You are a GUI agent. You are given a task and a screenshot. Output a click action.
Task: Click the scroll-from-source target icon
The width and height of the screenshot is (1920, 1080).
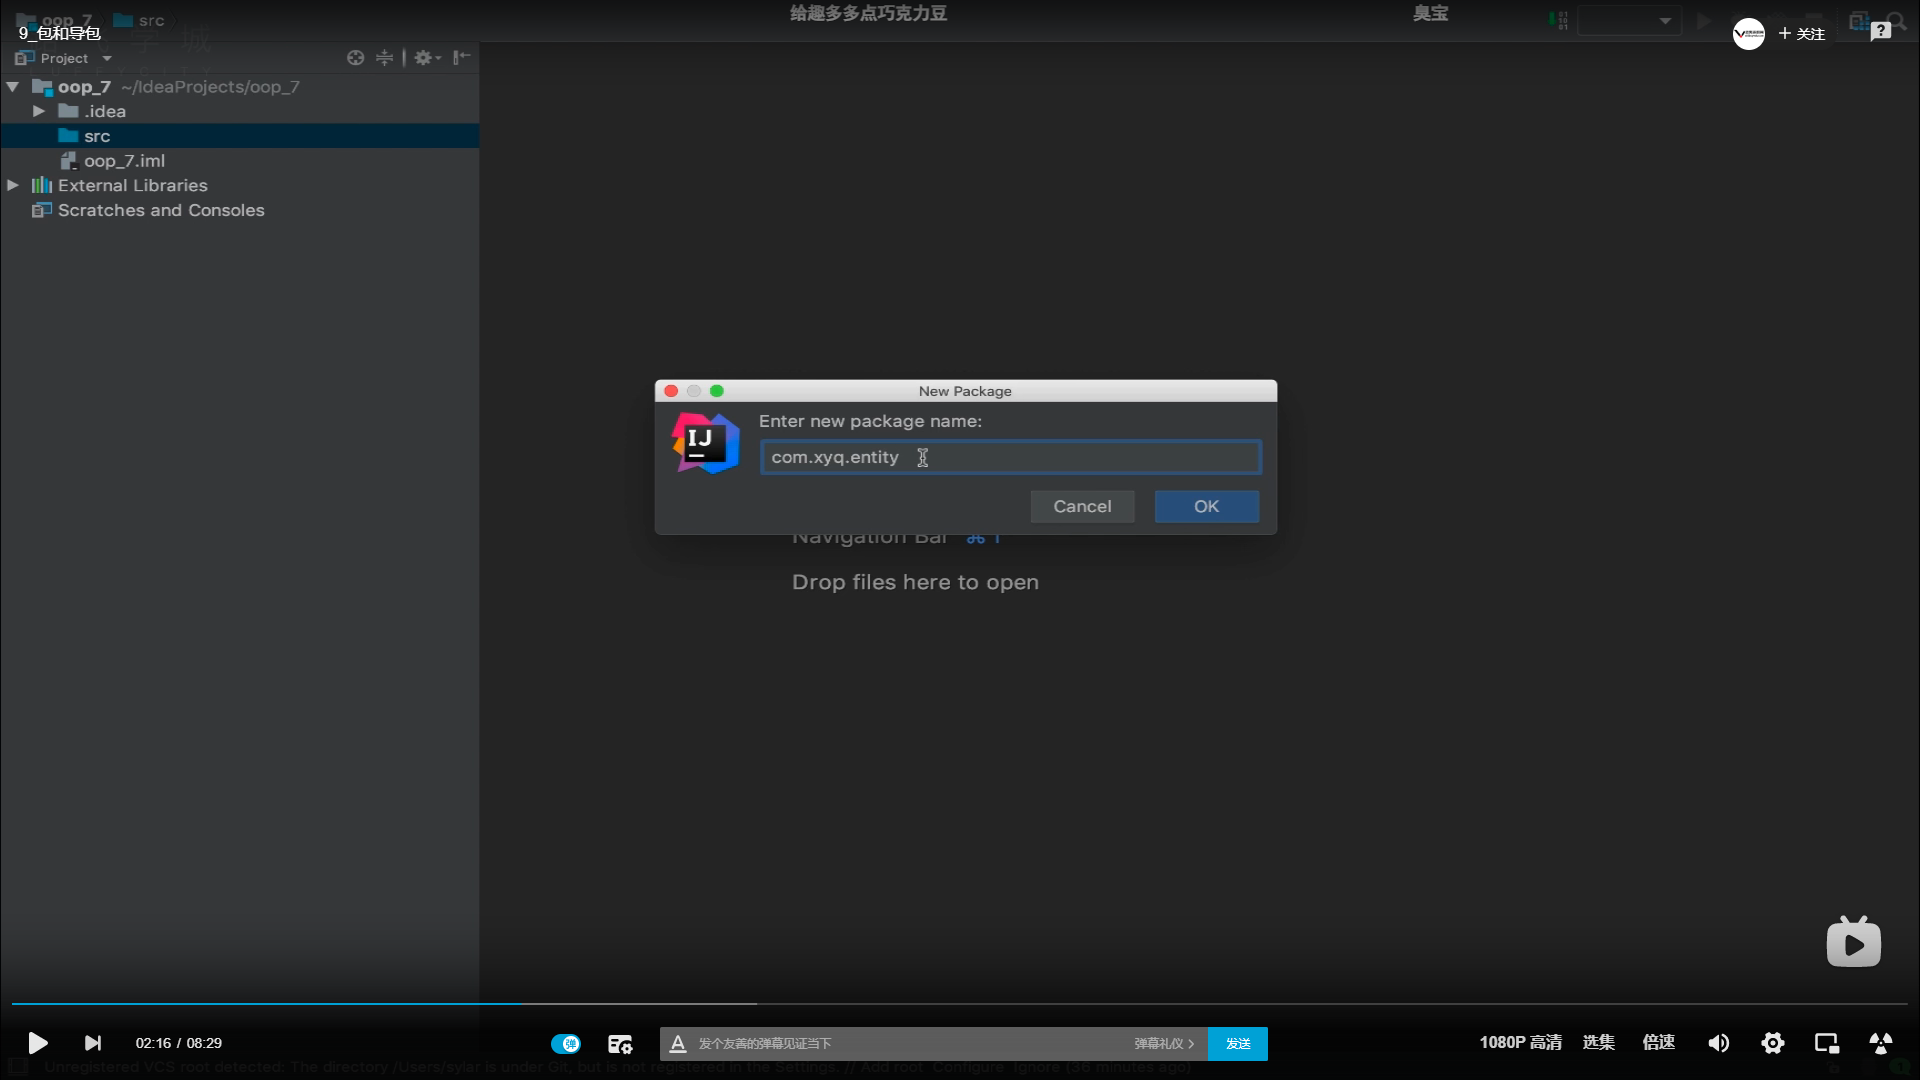pyautogui.click(x=355, y=58)
